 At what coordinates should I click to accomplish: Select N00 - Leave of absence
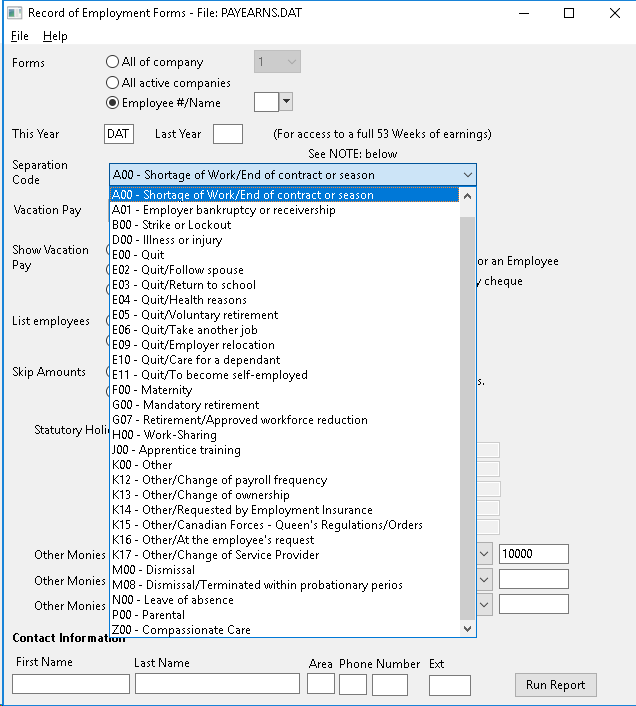tap(284, 600)
